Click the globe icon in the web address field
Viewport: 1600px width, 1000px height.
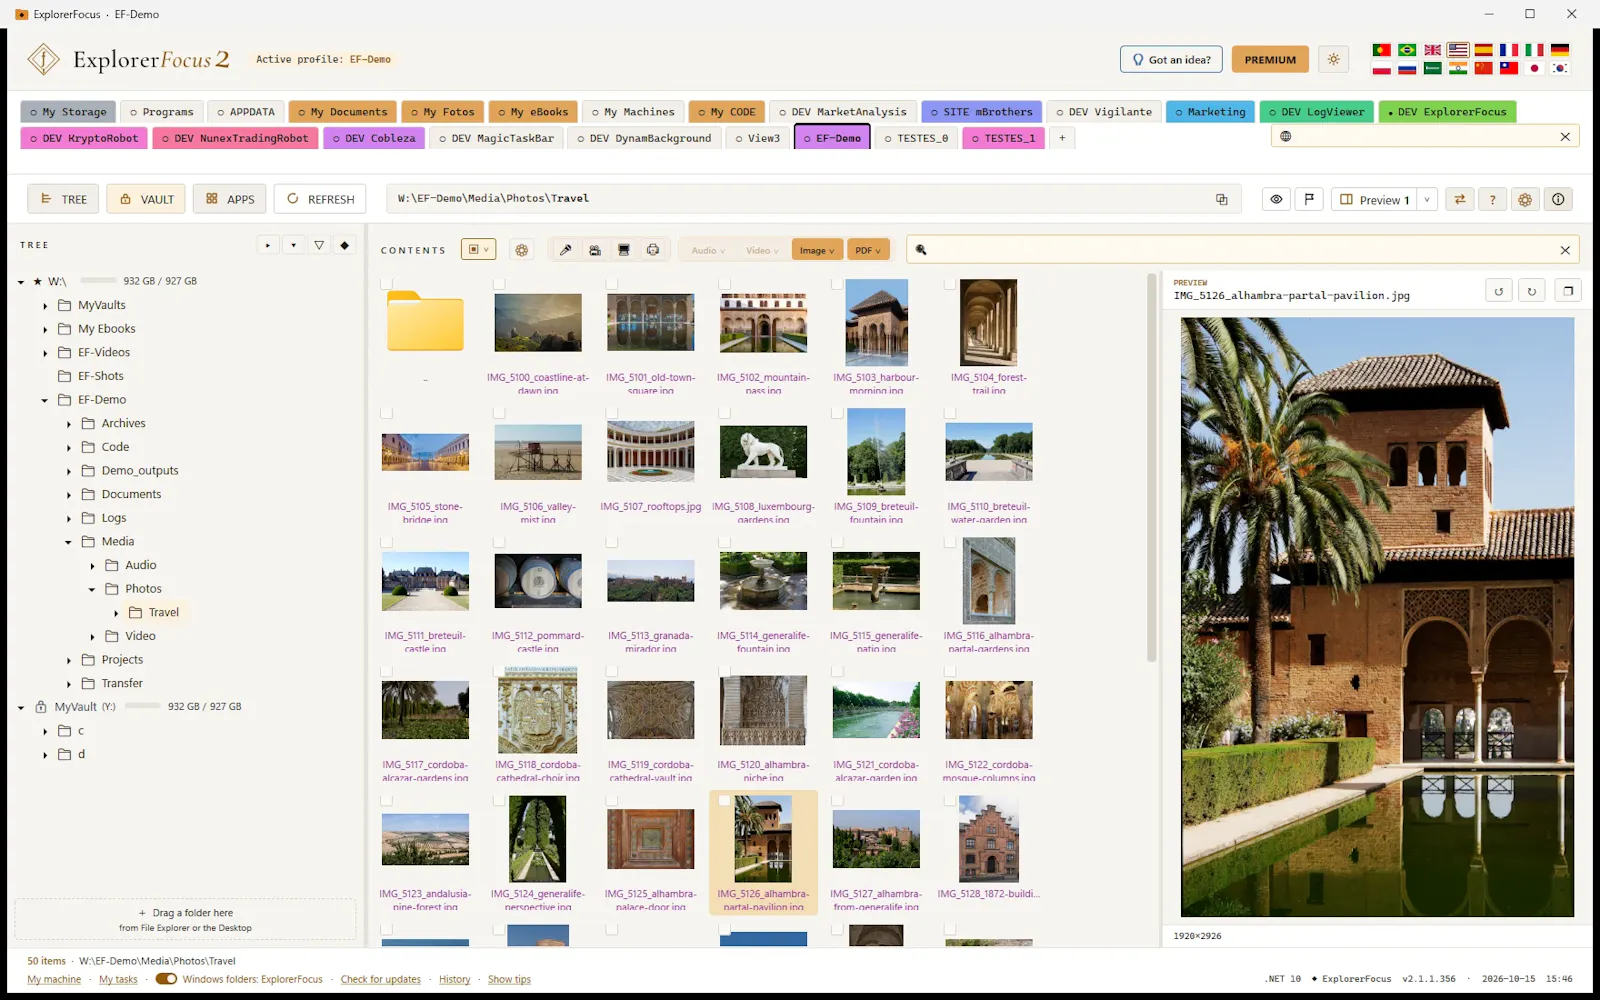(x=1286, y=137)
